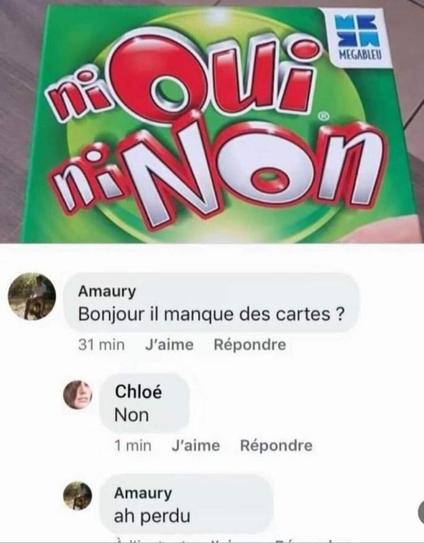
Task: Click the dark round icon at right edge
Action: click(x=421, y=513)
